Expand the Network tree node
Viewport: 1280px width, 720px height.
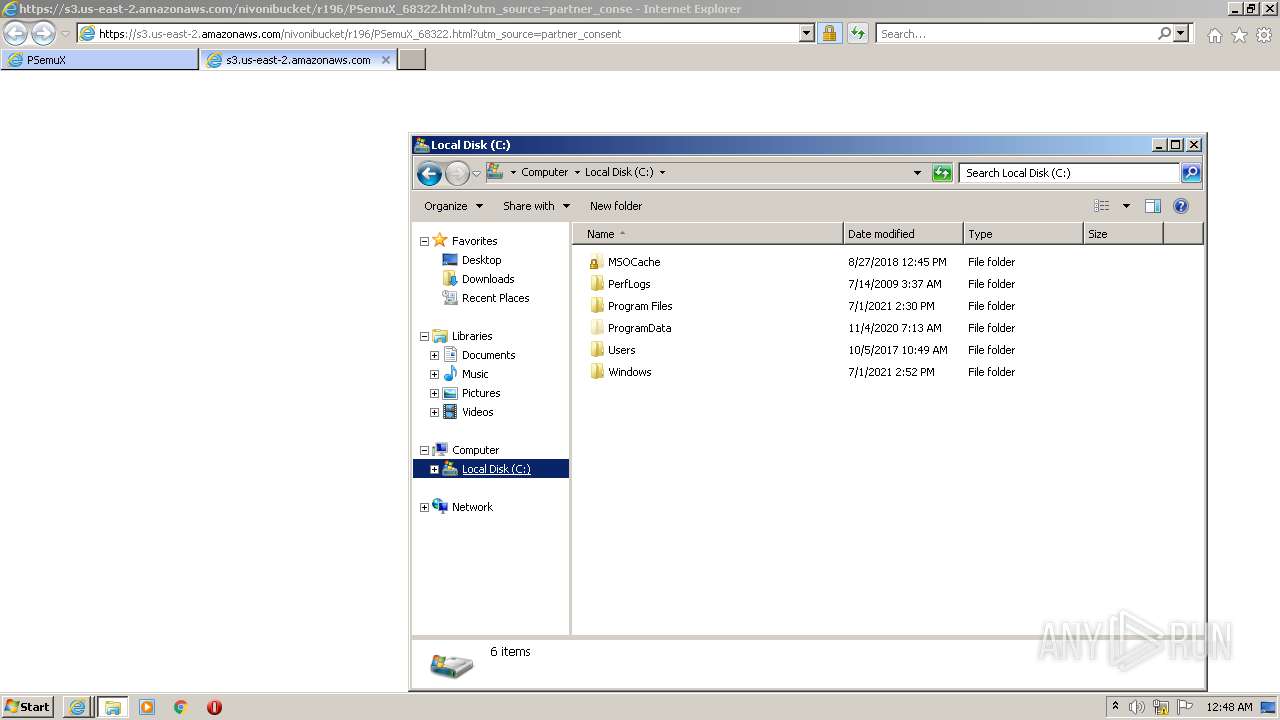coord(424,507)
